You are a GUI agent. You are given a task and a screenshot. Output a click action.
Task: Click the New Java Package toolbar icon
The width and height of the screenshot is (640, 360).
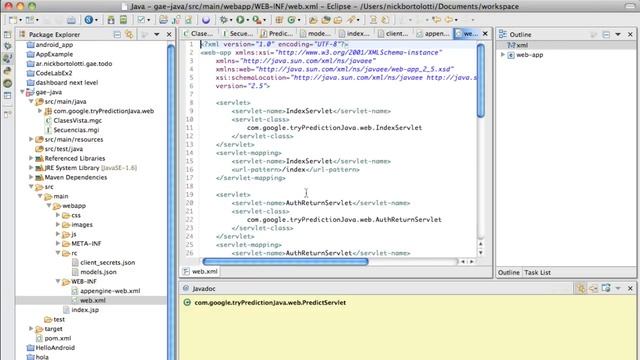pyautogui.click(x=279, y=20)
